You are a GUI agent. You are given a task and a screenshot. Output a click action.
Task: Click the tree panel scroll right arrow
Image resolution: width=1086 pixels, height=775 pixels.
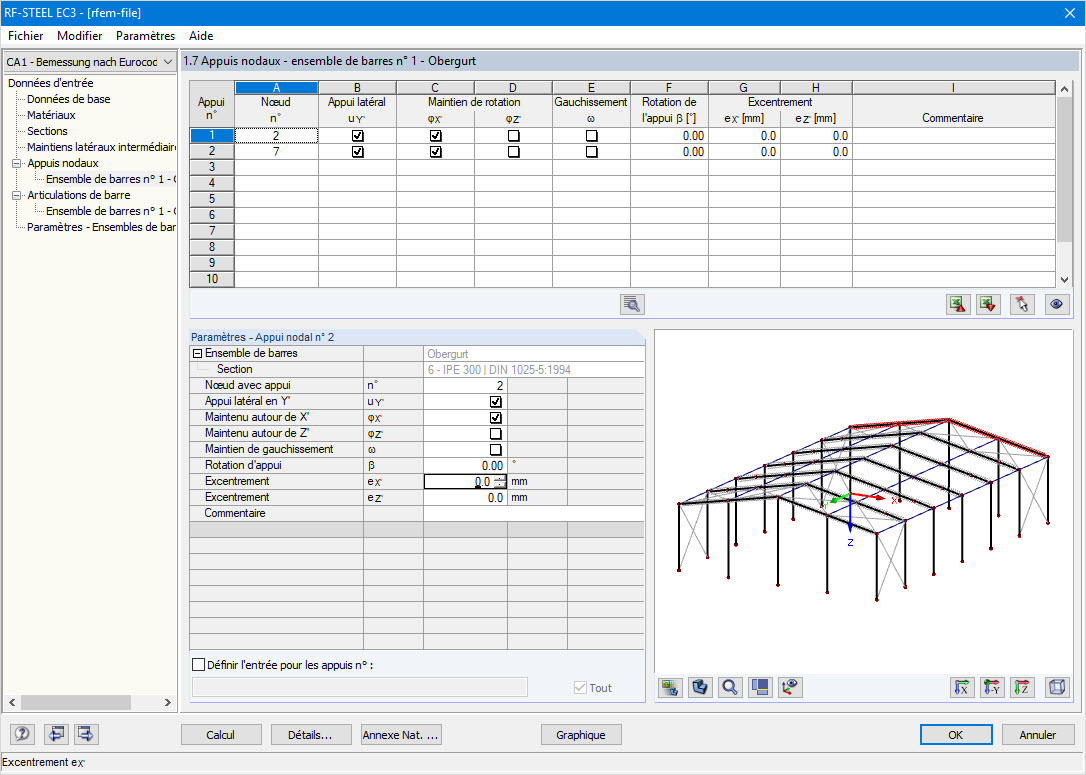pos(168,702)
